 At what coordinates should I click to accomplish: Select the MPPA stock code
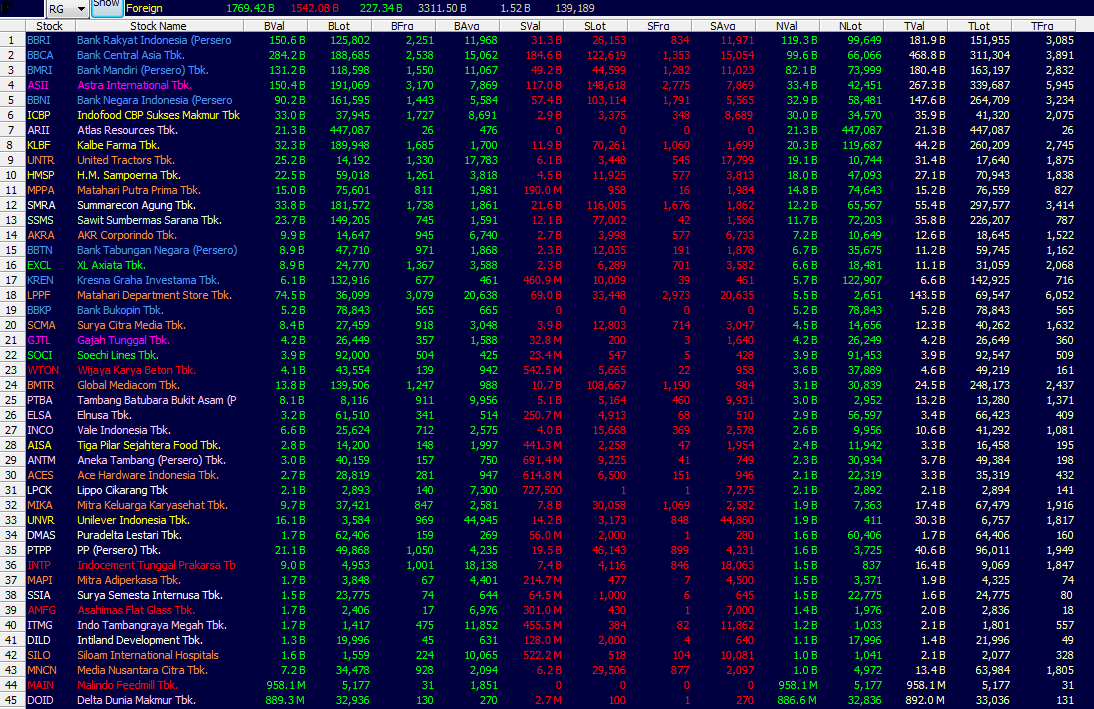pyautogui.click(x=40, y=191)
